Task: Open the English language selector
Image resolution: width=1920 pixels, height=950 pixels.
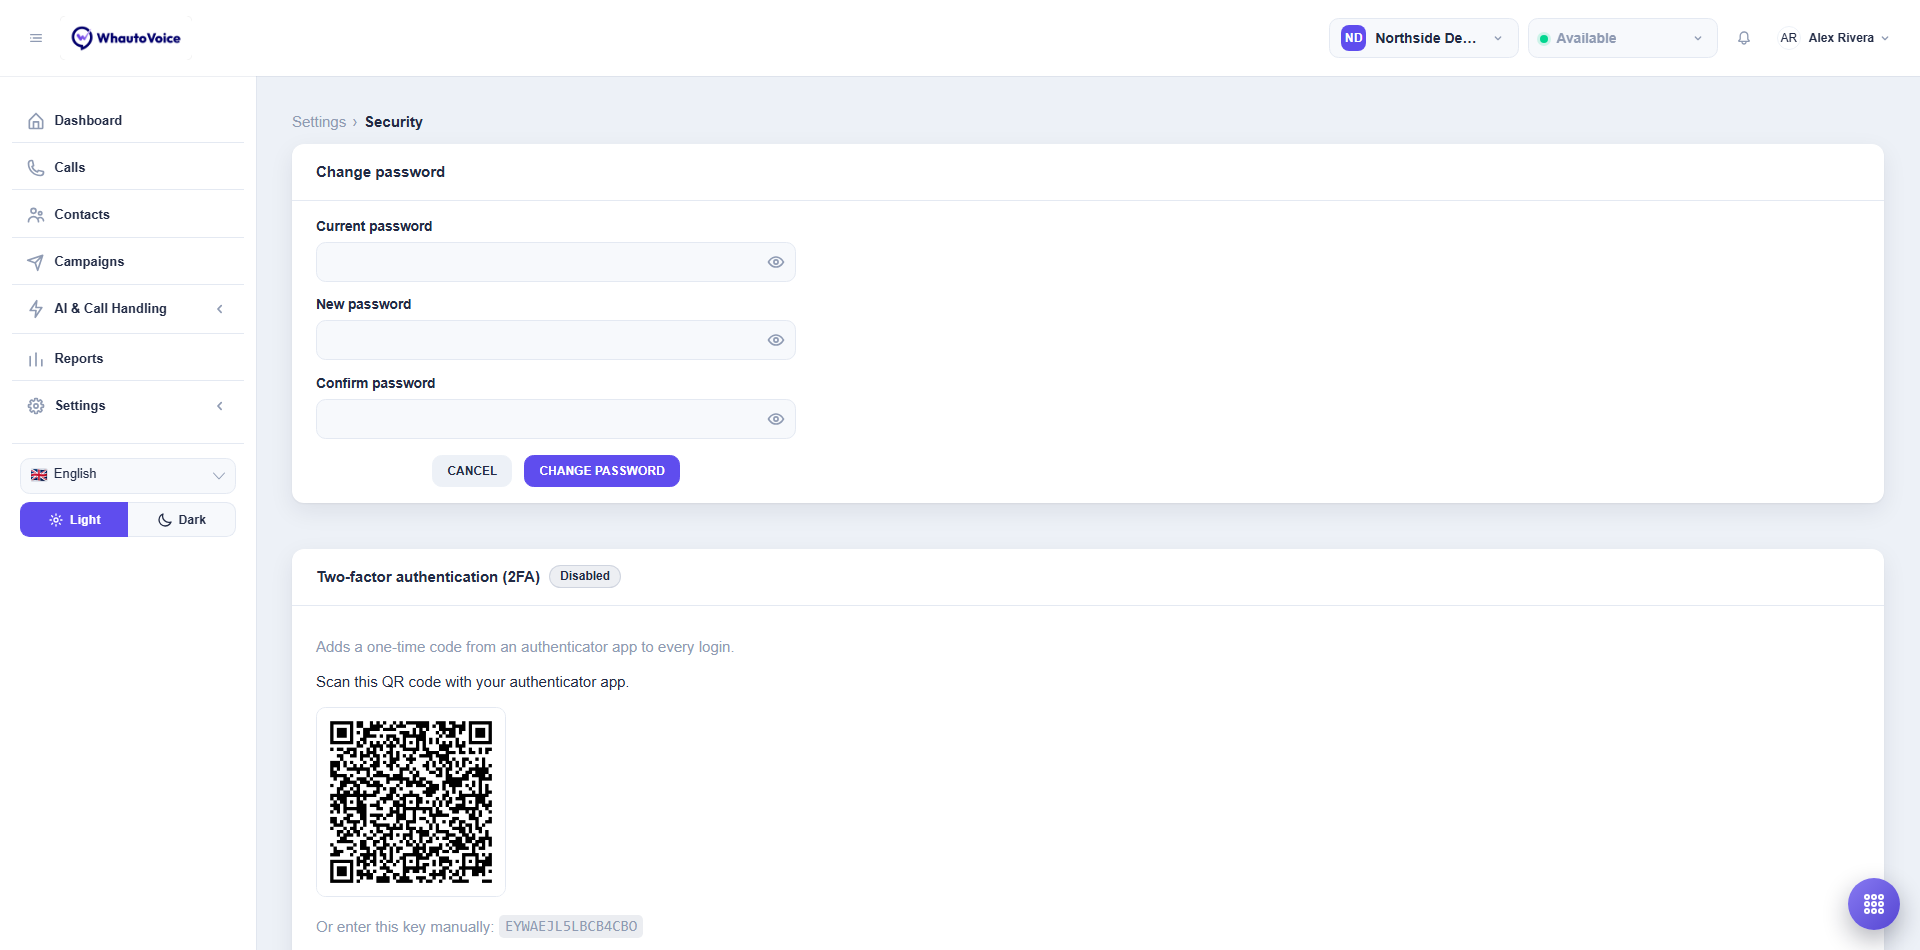Action: click(128, 475)
